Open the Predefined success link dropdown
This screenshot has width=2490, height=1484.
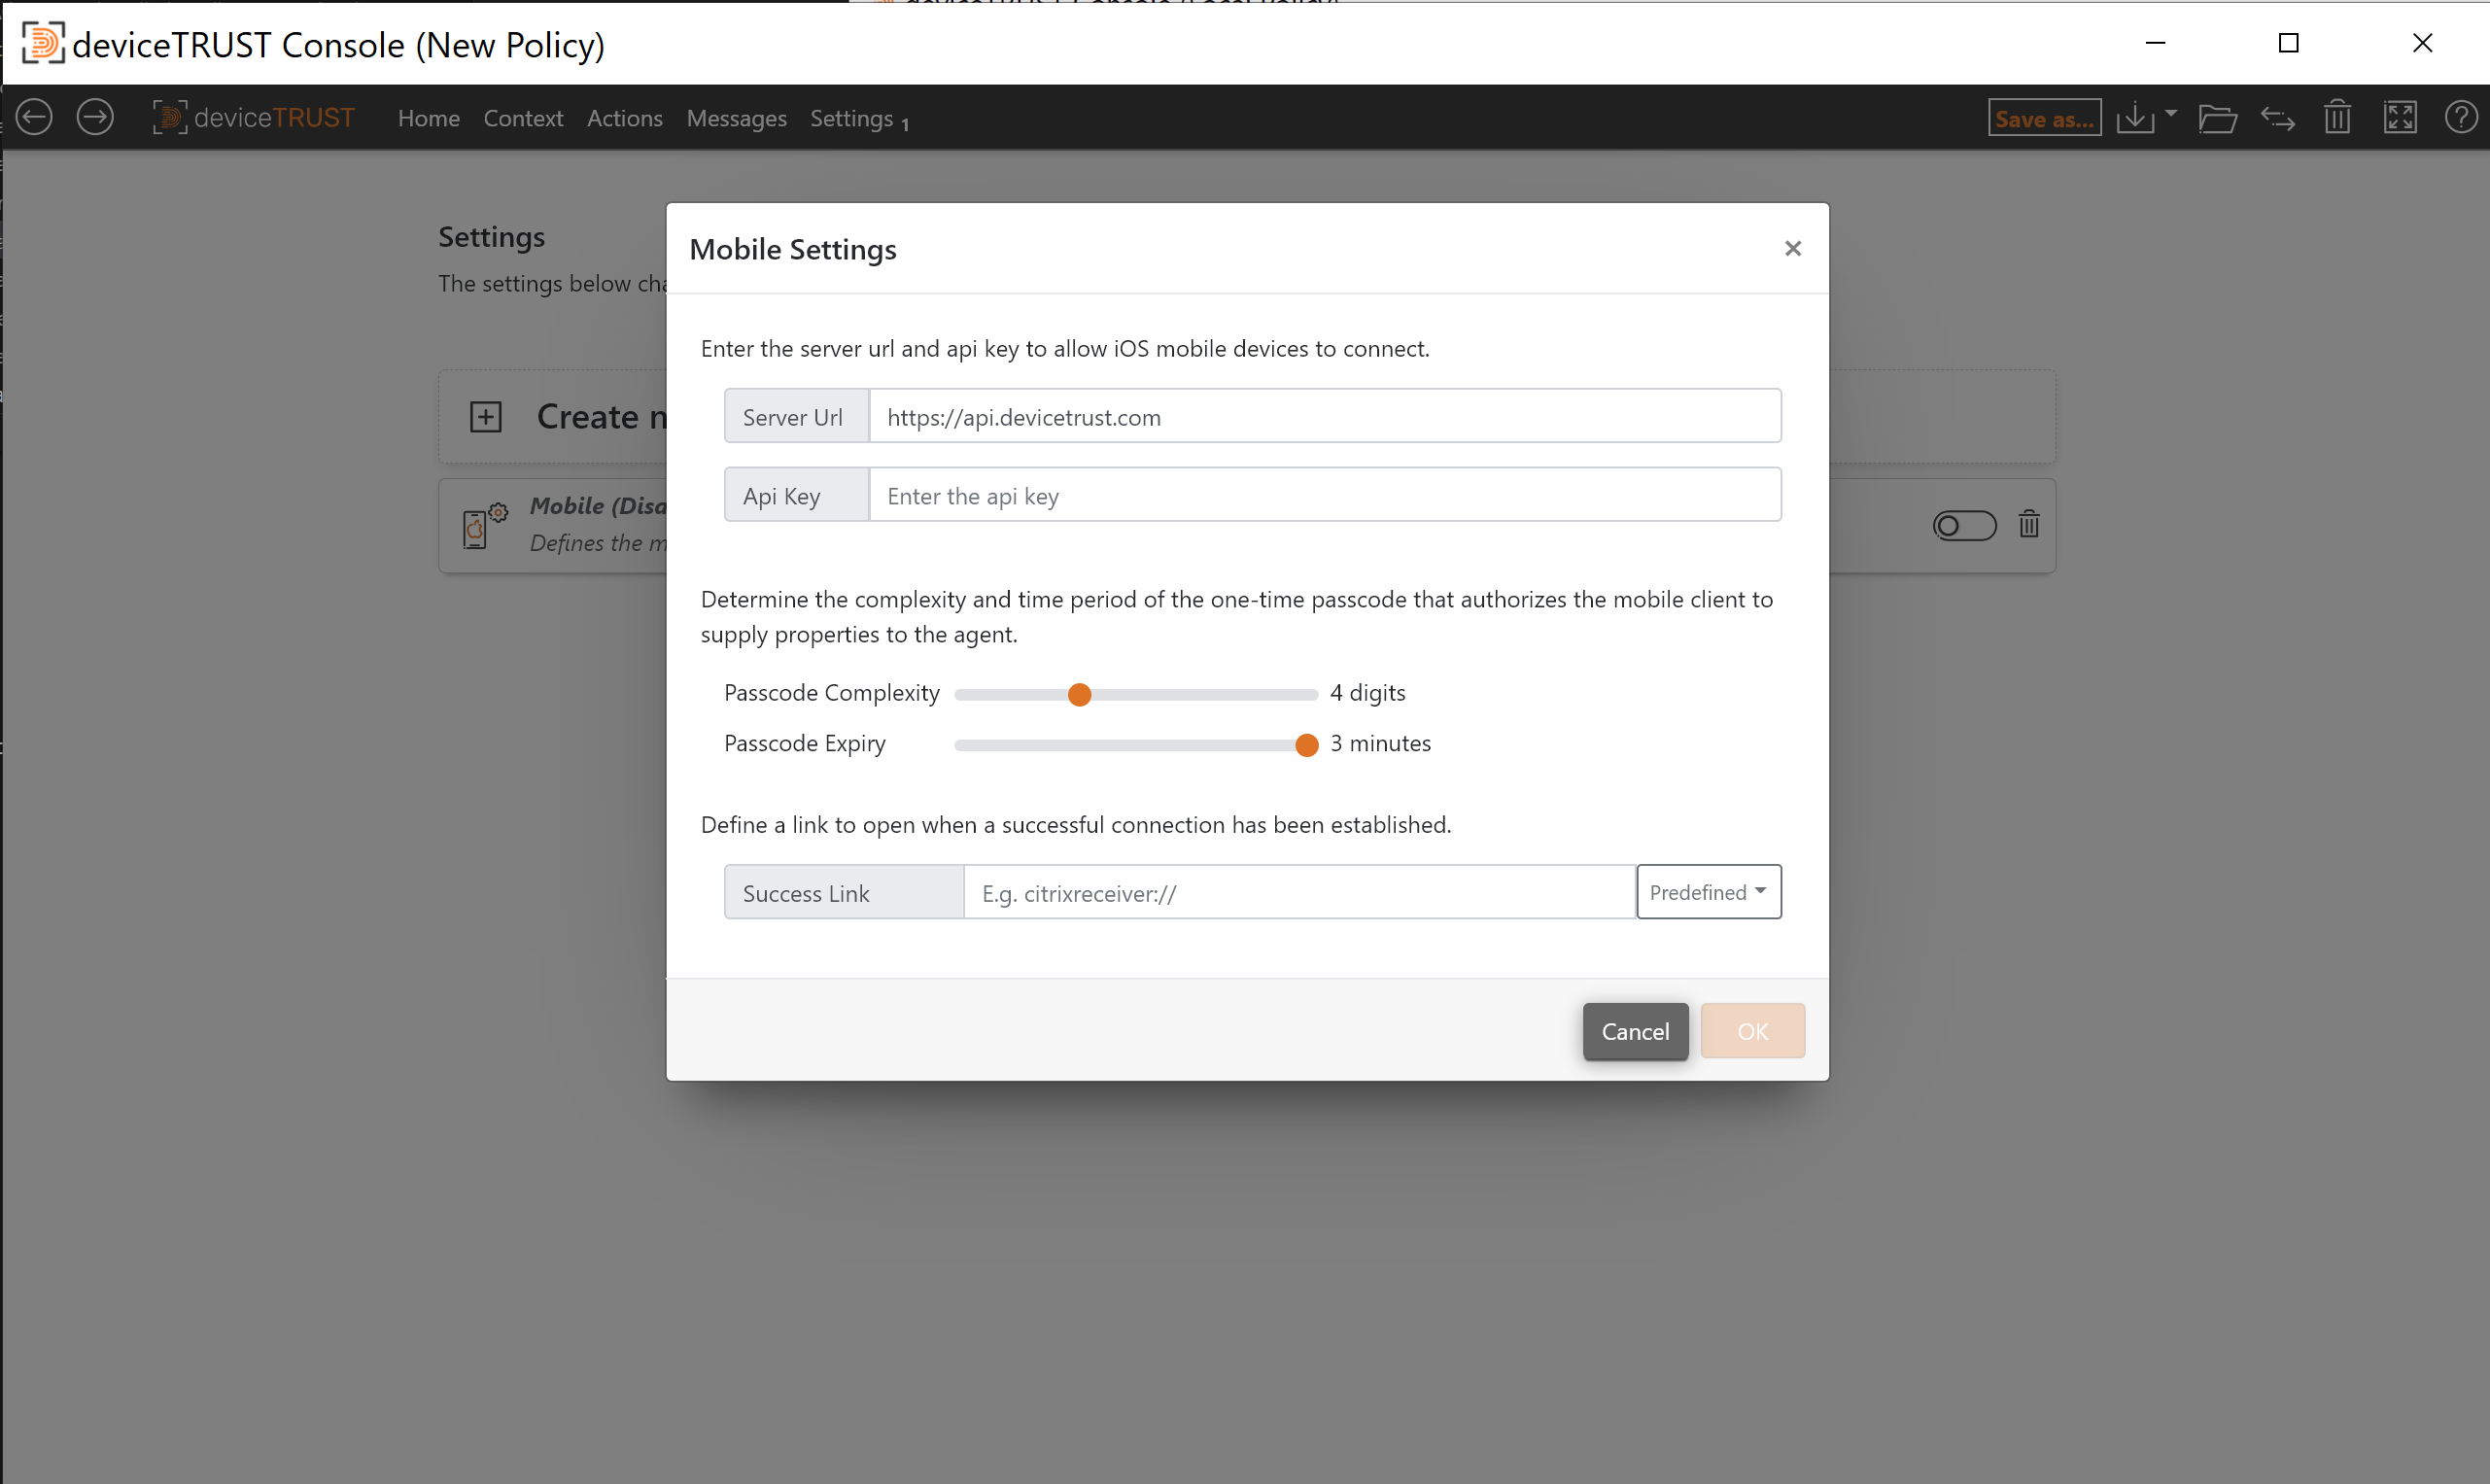click(x=1707, y=891)
